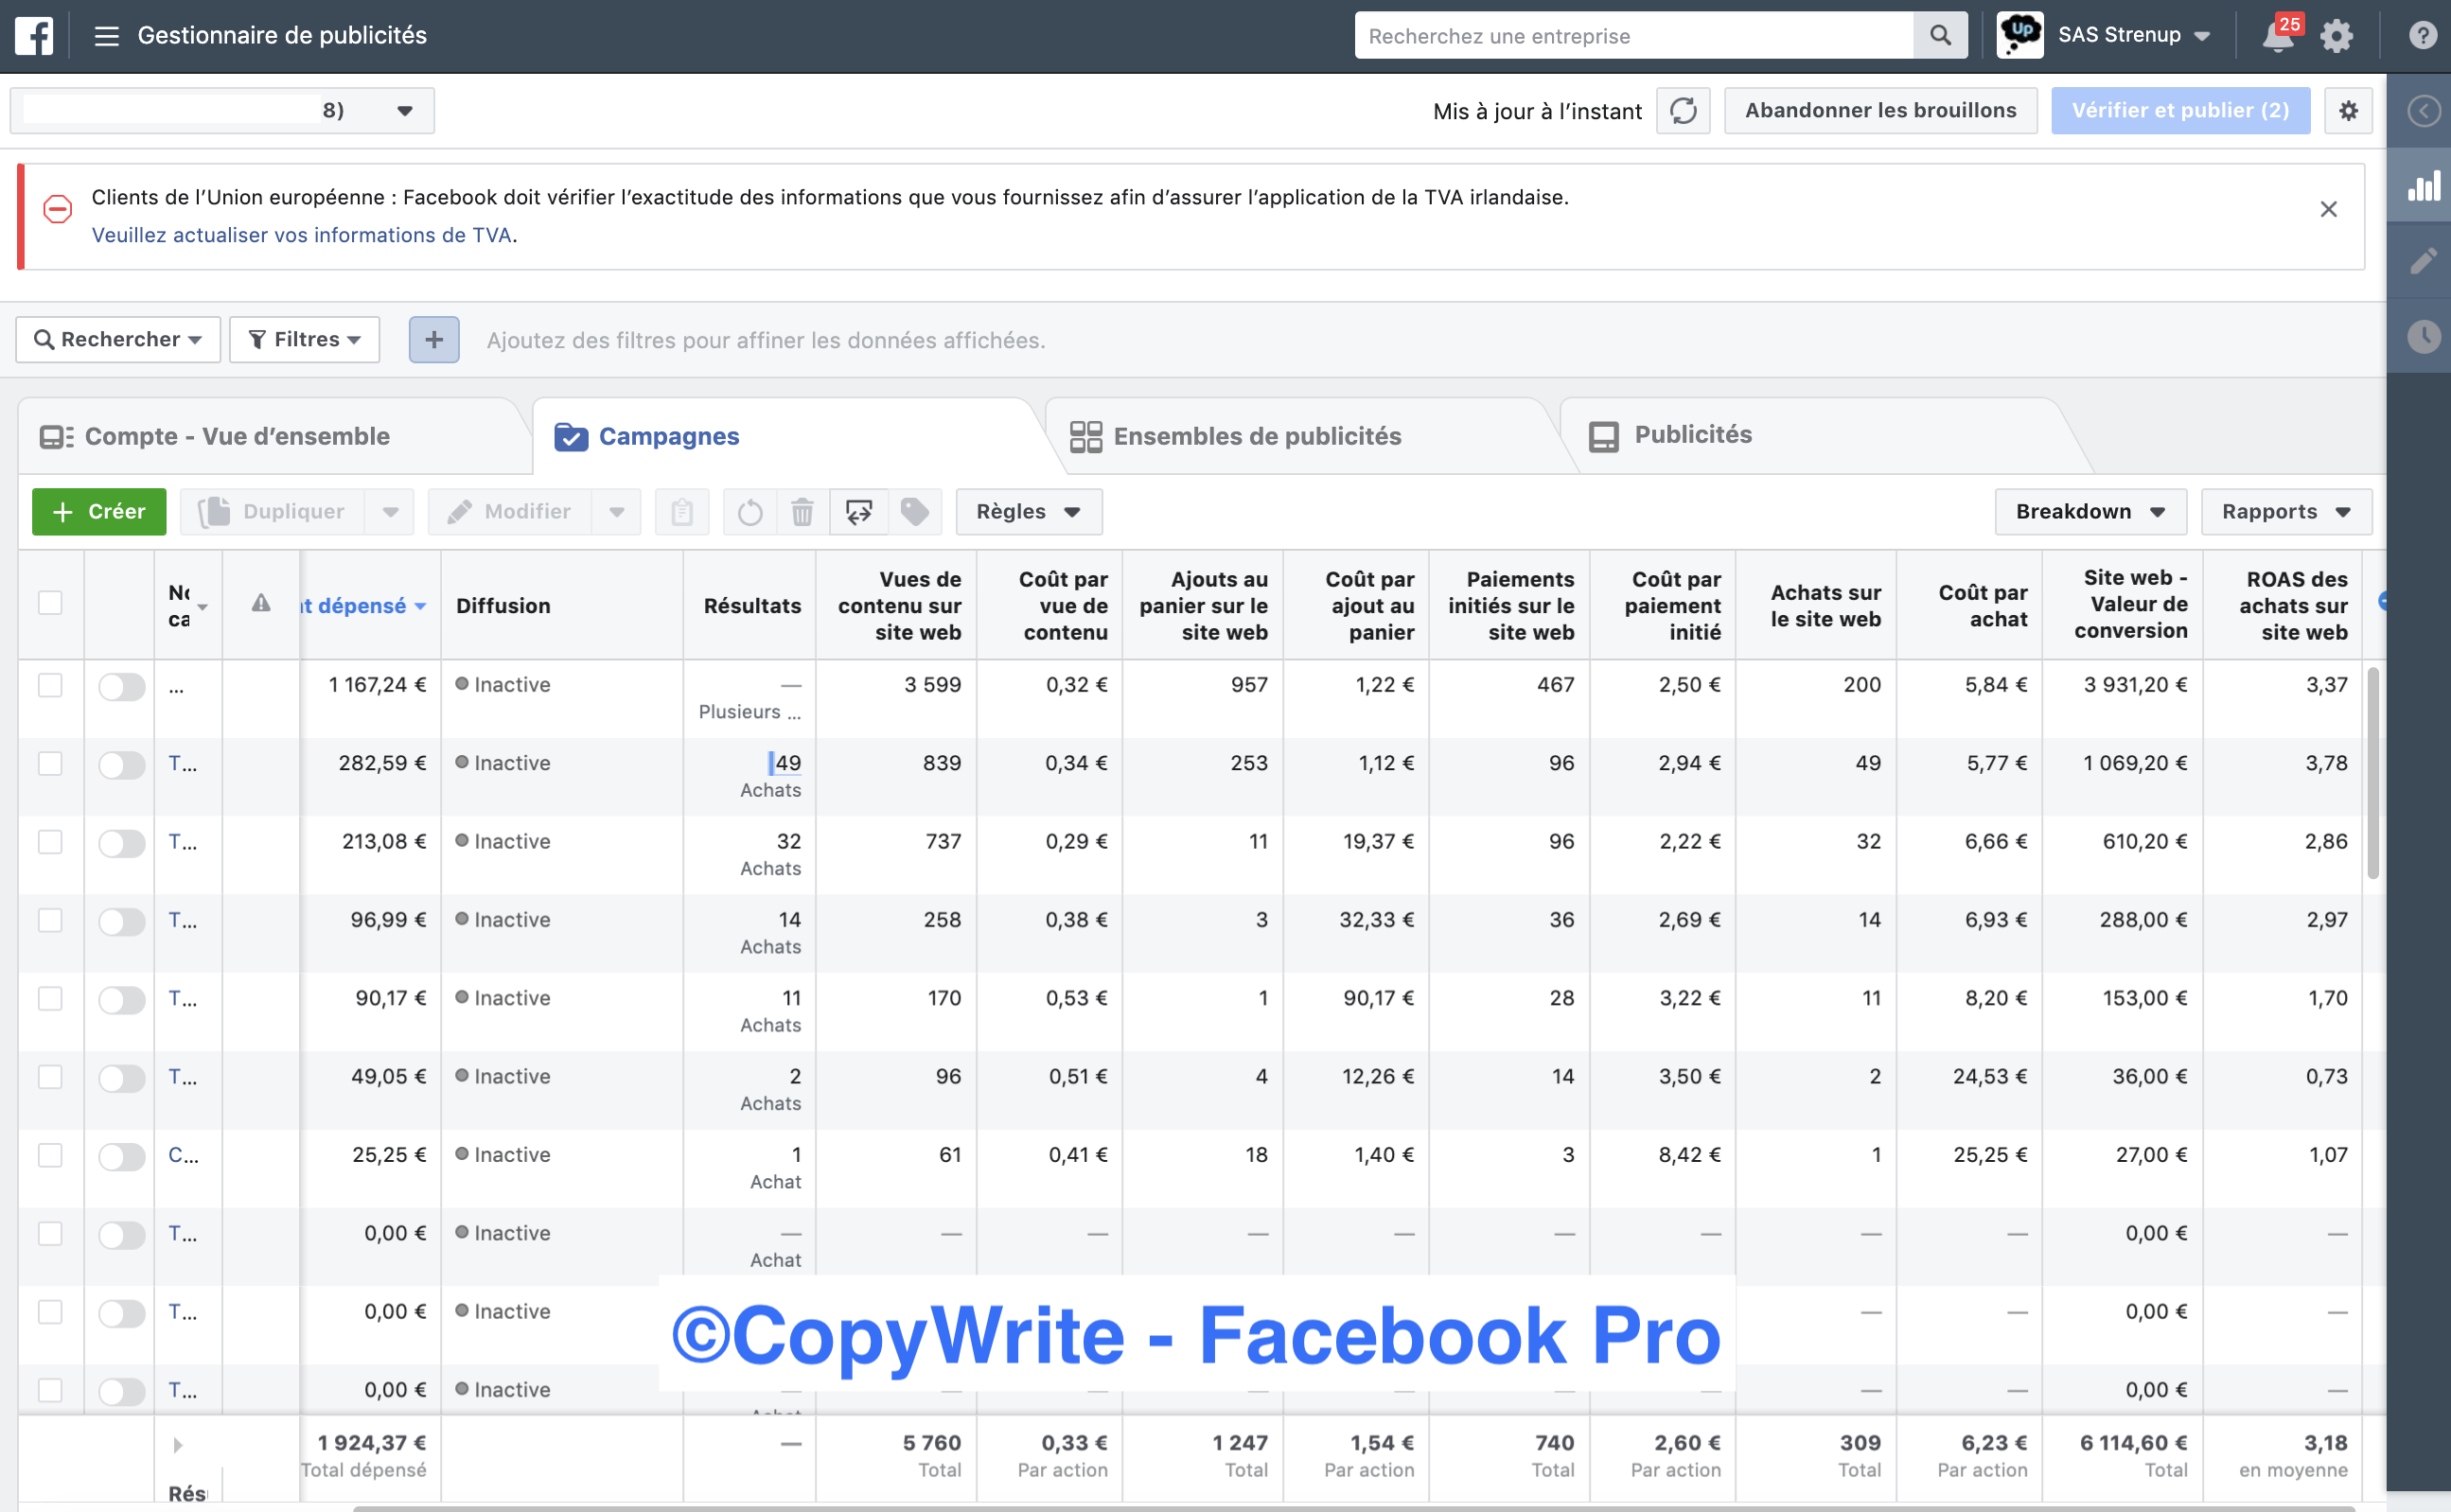Open the Veuillez actualiser vos informations de TVA link
Screen dimensions: 2451x1512
pos(301,235)
